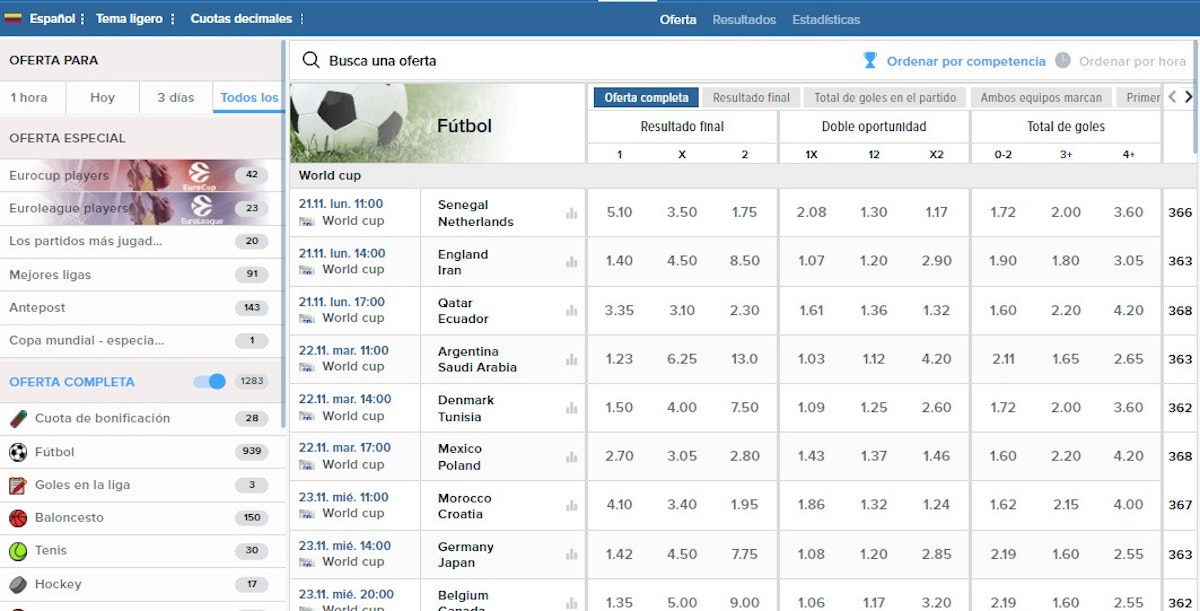This screenshot has height=611, width=1200.
Task: Select the Ambos equipos marcan tab
Action: (1041, 98)
